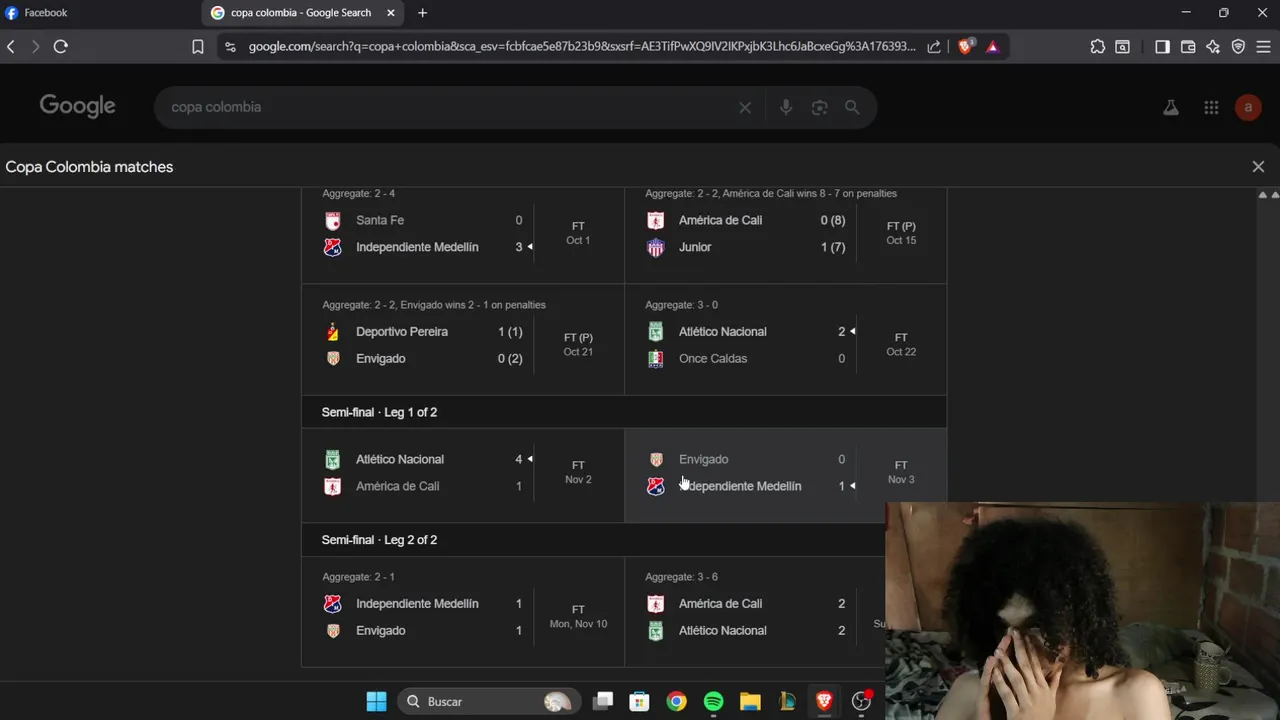The image size is (1280, 720).
Task: Search by image with the lens icon
Action: pyautogui.click(x=820, y=107)
